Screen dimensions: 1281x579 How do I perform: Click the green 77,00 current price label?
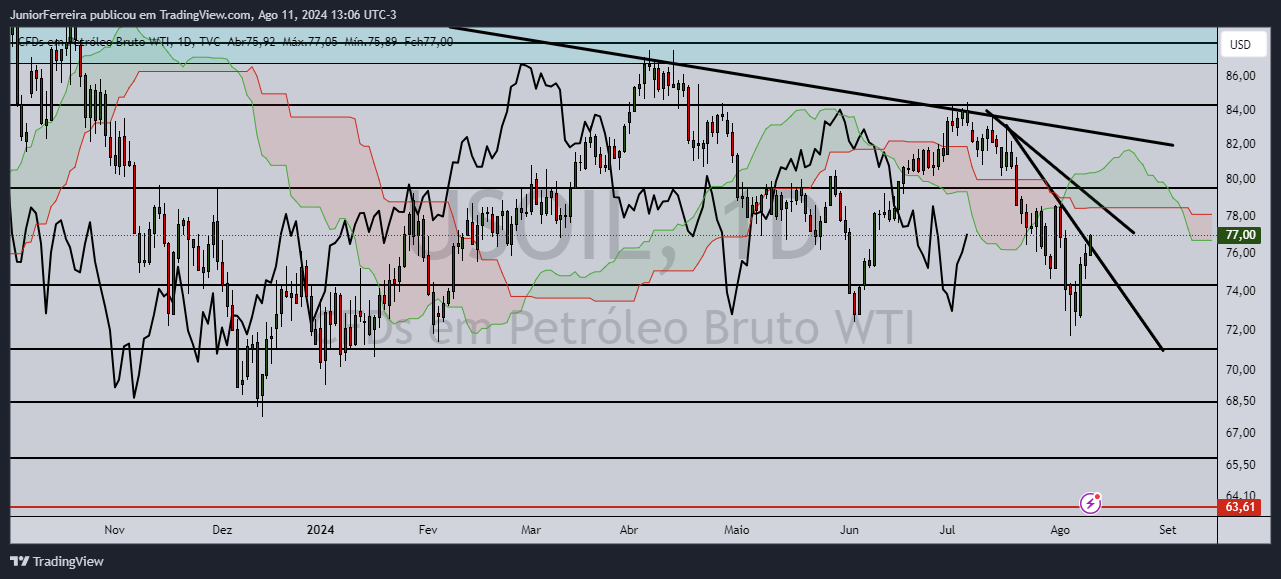click(x=1240, y=235)
